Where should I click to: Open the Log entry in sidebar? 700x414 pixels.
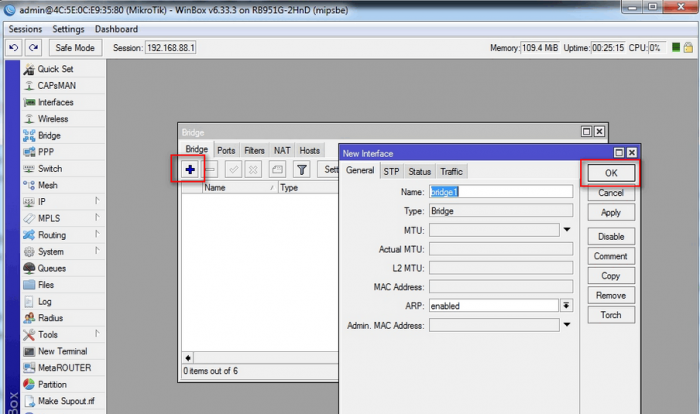45,302
